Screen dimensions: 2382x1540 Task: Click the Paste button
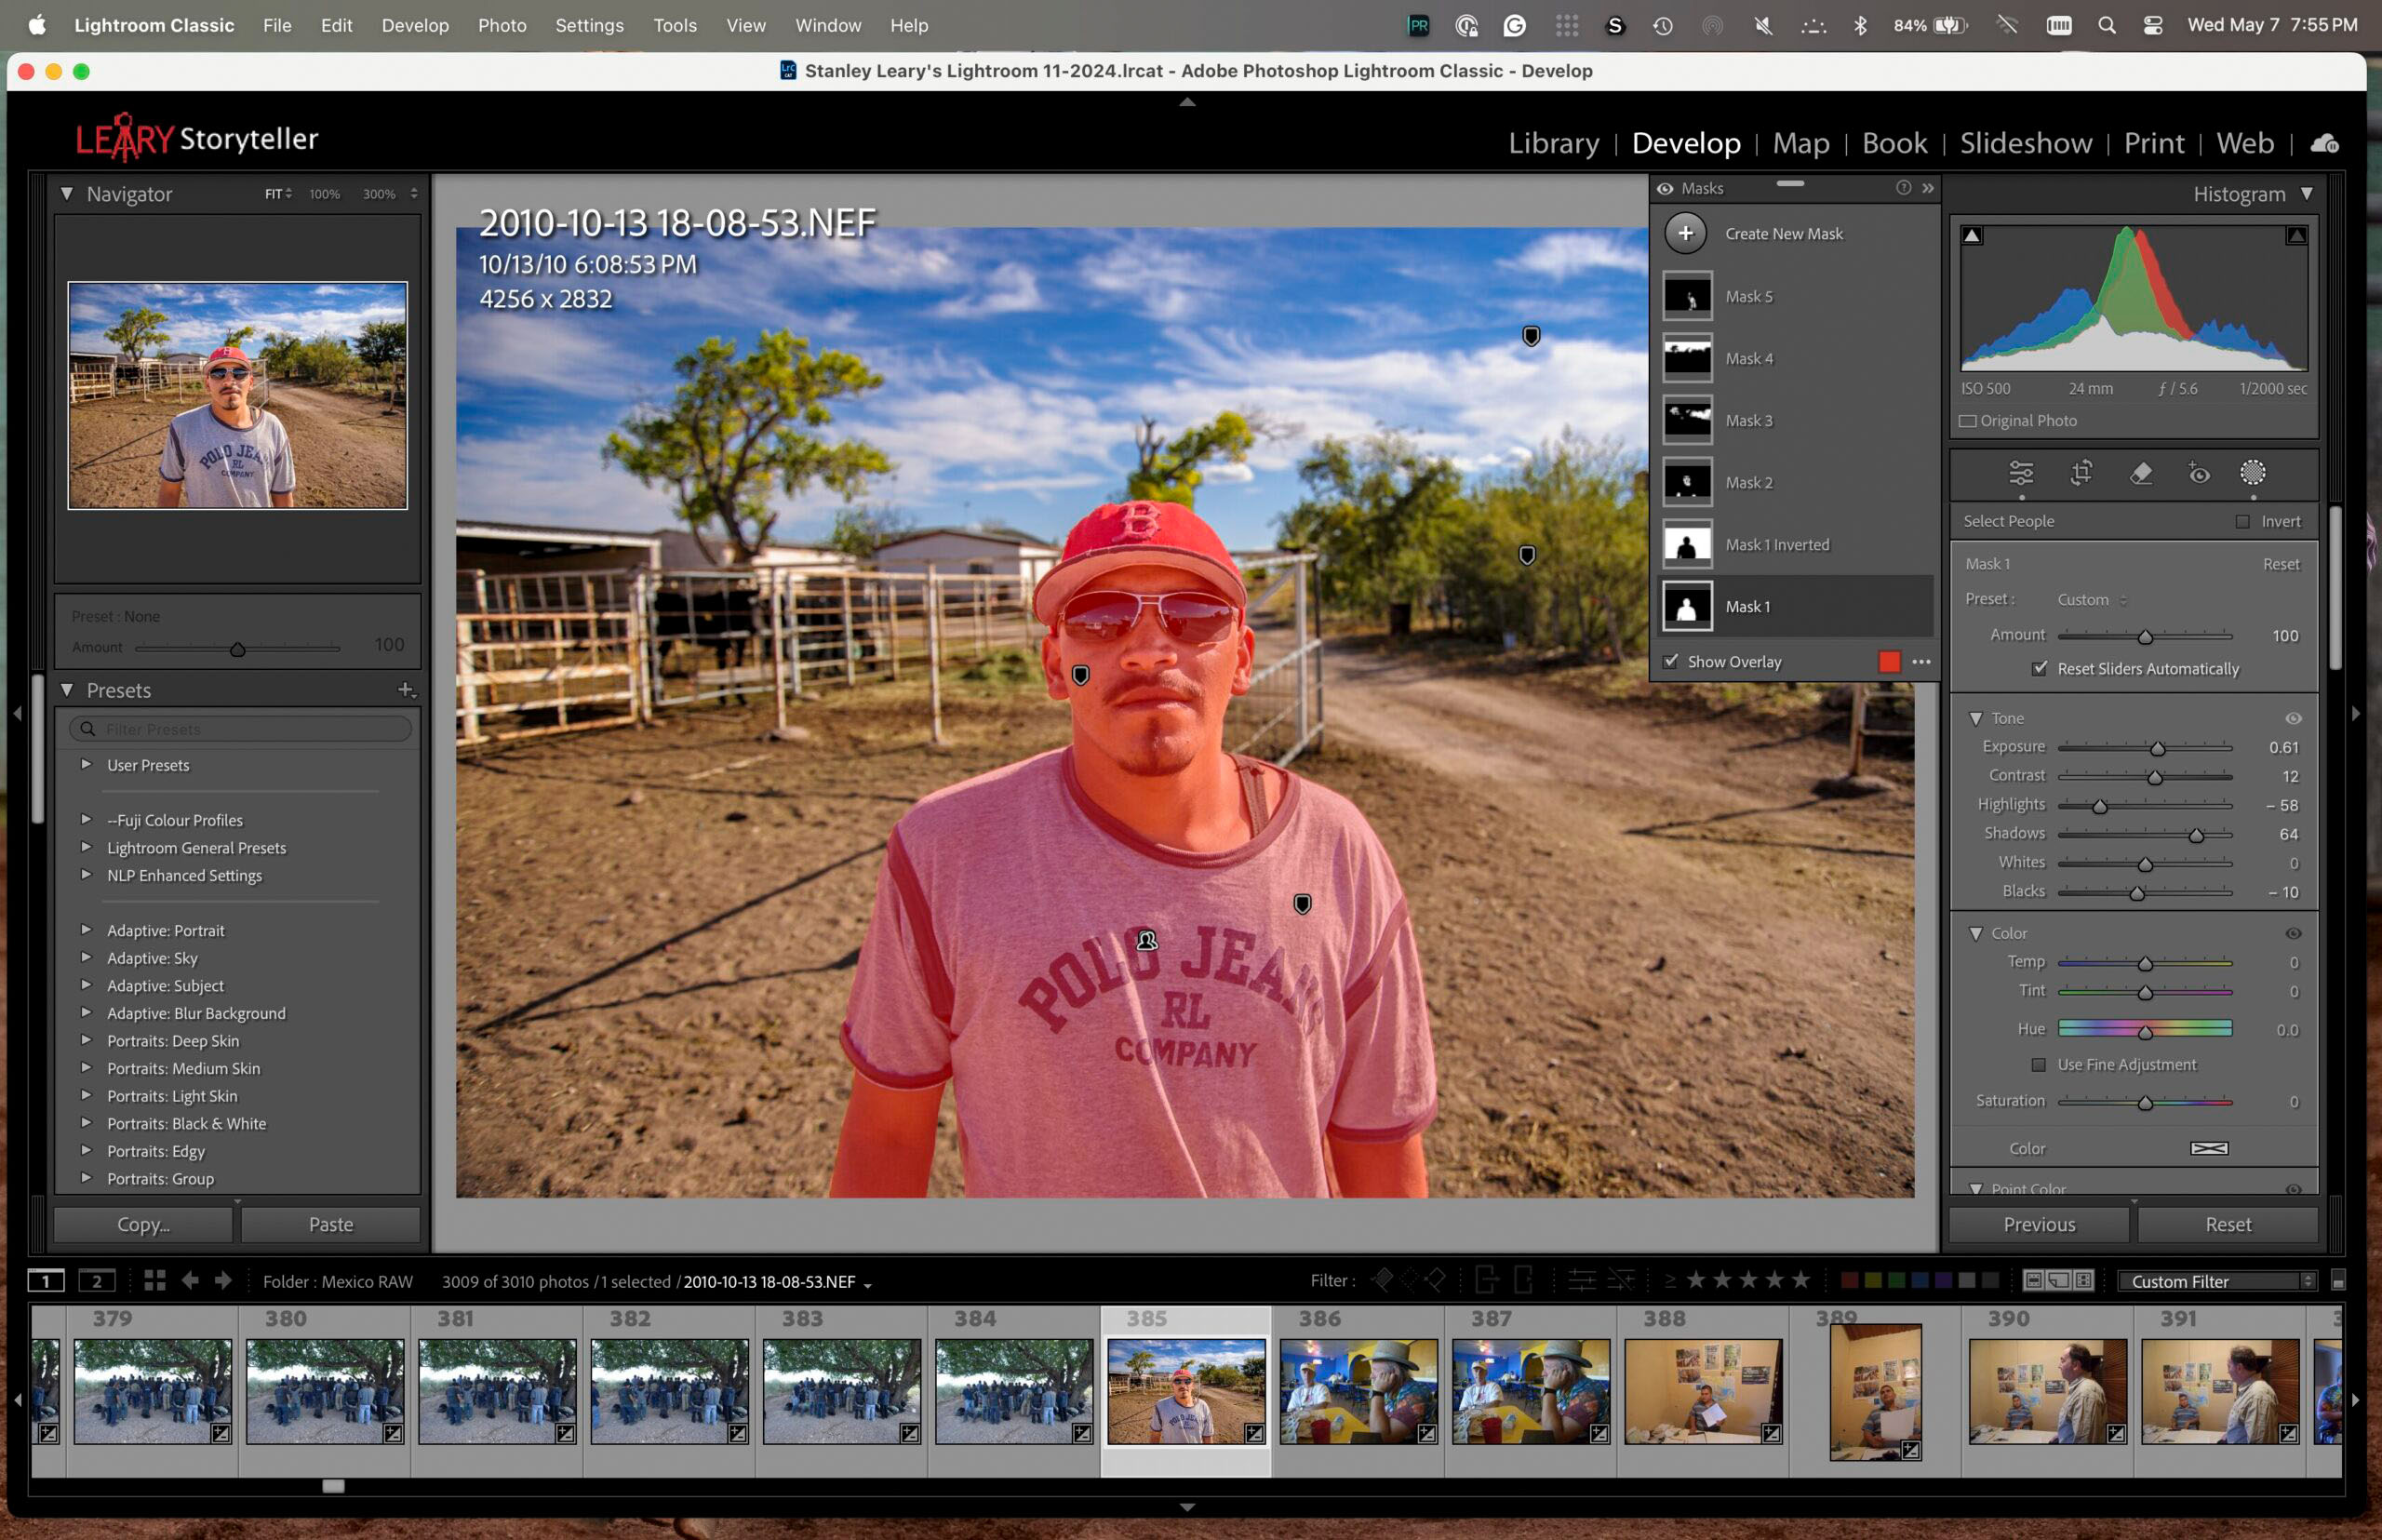331,1224
